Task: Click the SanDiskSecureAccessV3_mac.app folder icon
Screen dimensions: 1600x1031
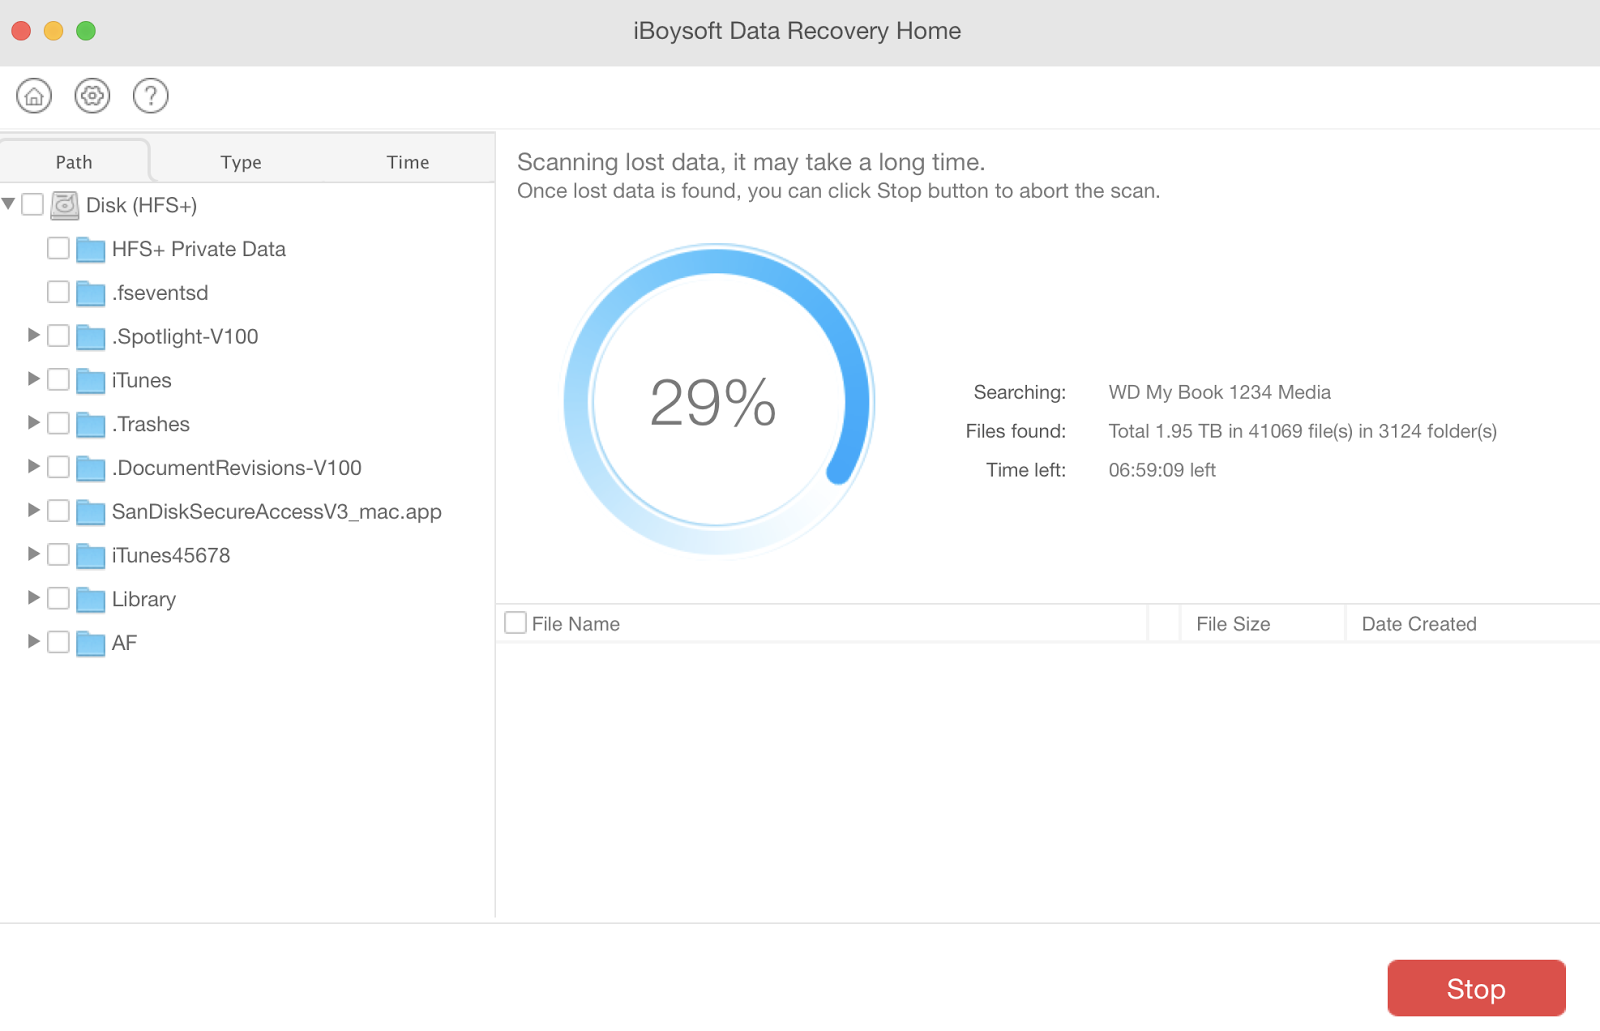Action: [x=90, y=512]
